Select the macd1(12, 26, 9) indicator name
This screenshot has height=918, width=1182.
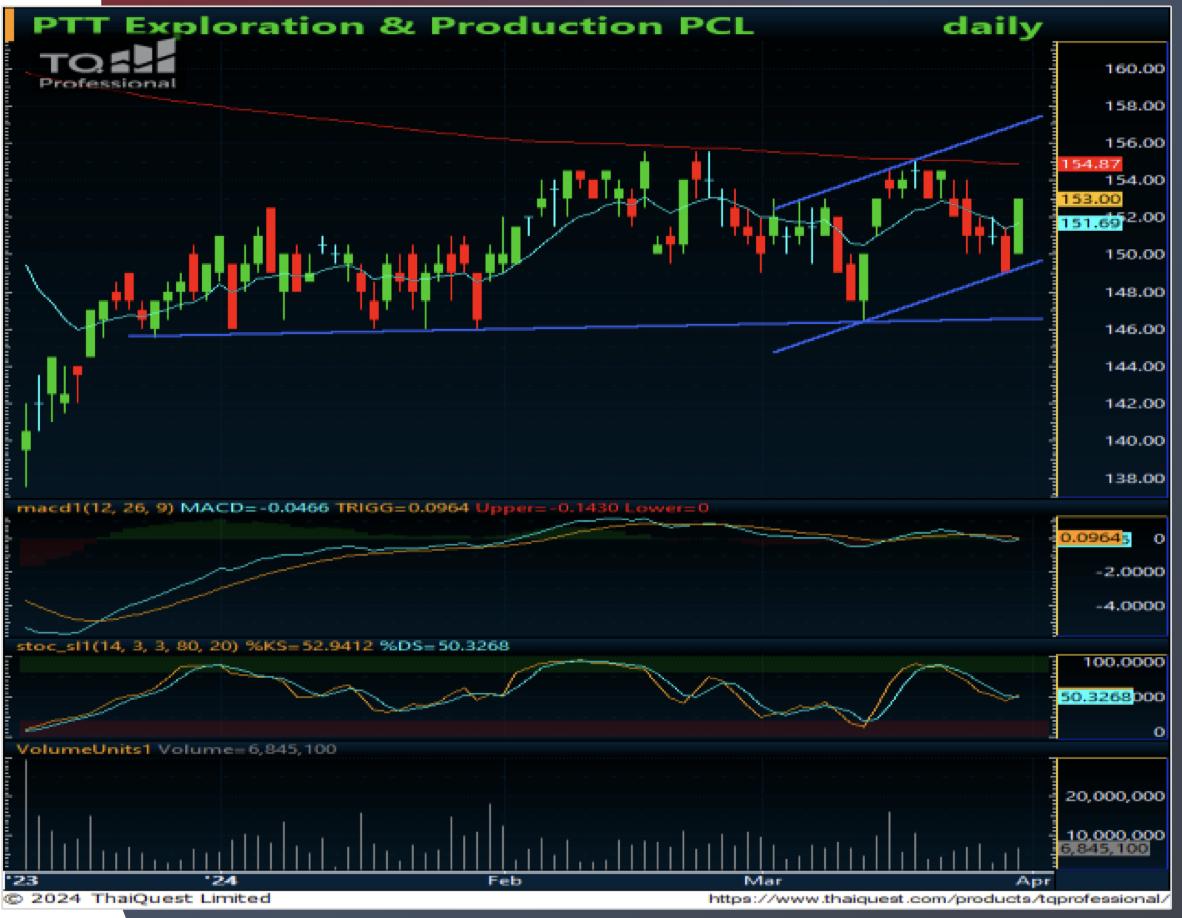pyautogui.click(x=95, y=508)
